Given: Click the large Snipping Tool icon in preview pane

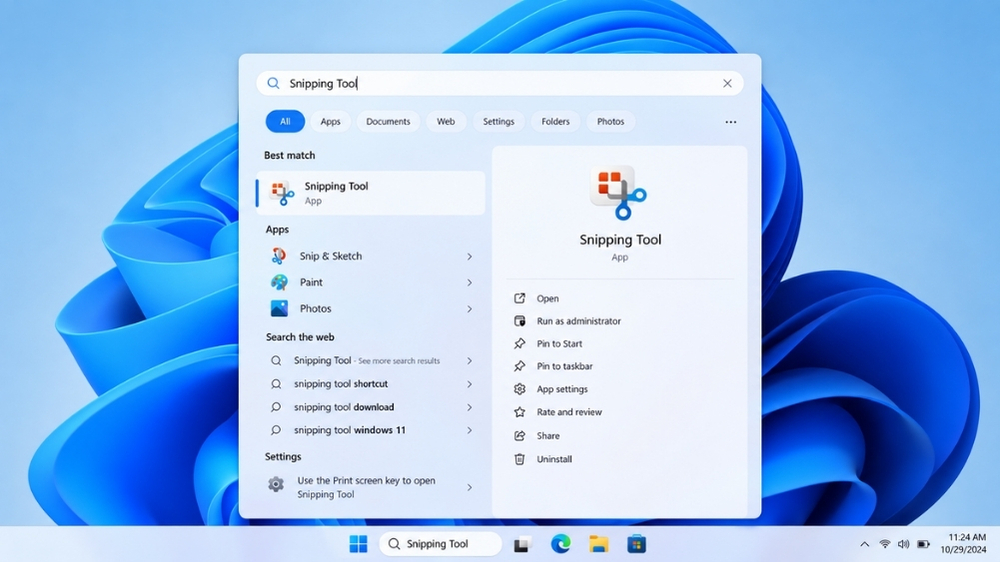Looking at the screenshot, I should (x=619, y=193).
